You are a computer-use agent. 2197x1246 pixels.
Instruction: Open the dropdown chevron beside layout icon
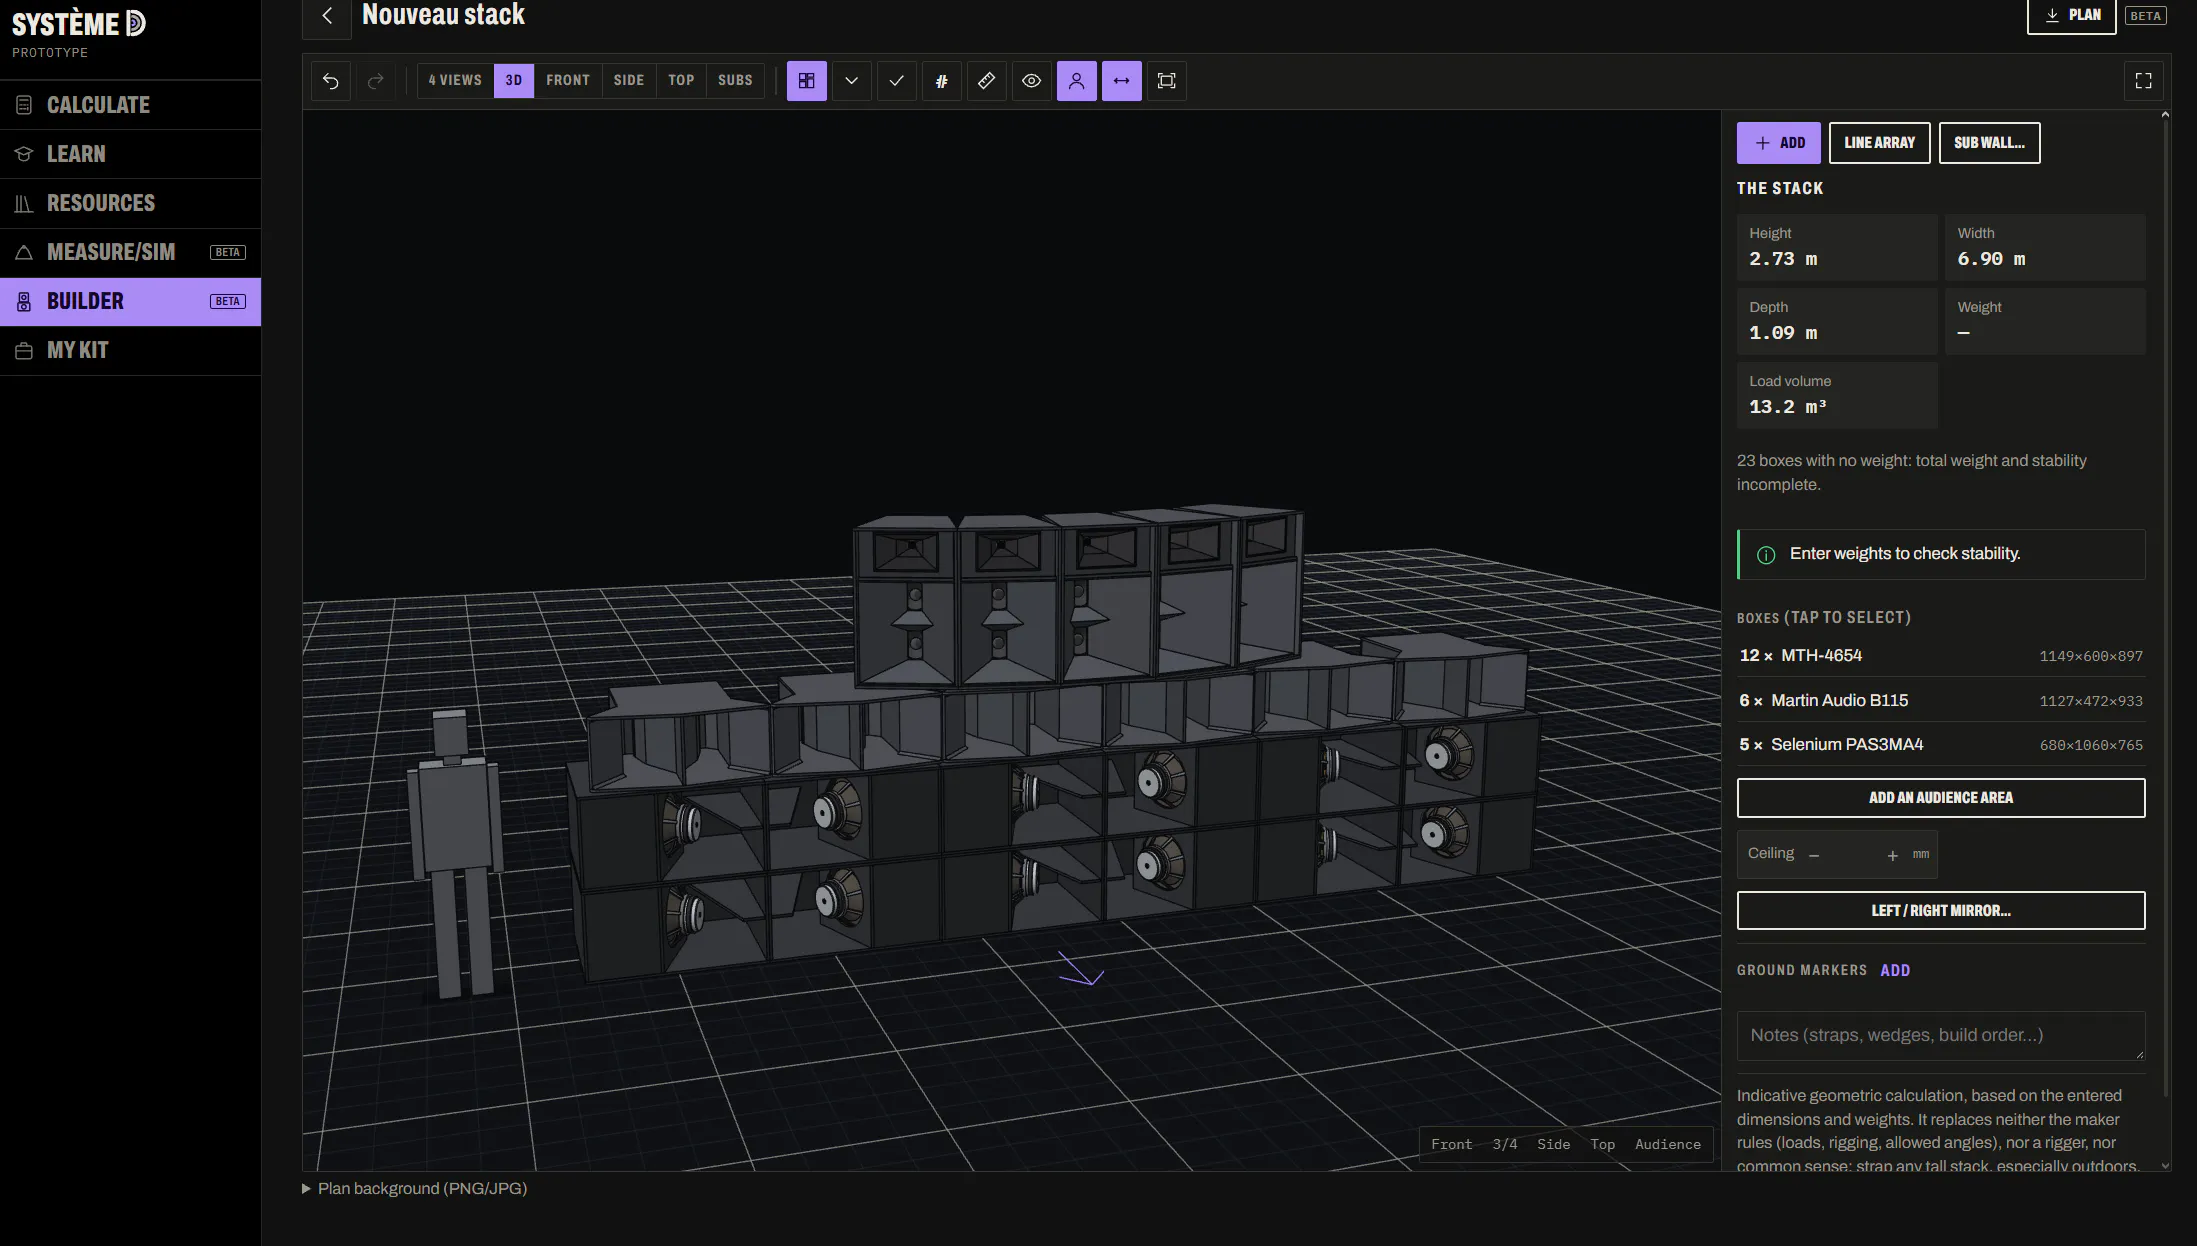(851, 81)
